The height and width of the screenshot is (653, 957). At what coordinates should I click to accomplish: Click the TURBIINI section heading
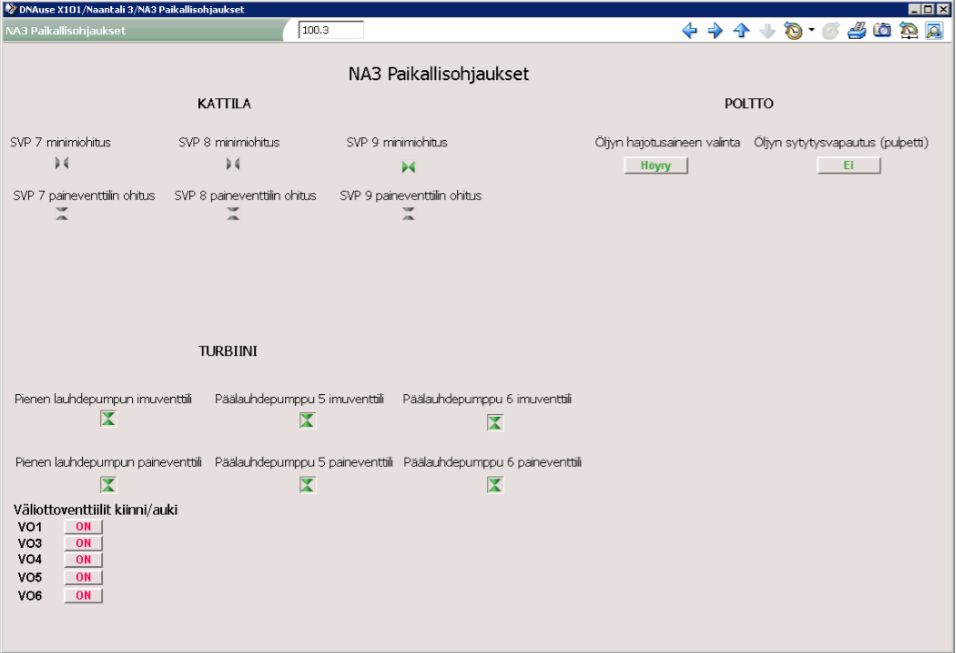[x=228, y=352]
